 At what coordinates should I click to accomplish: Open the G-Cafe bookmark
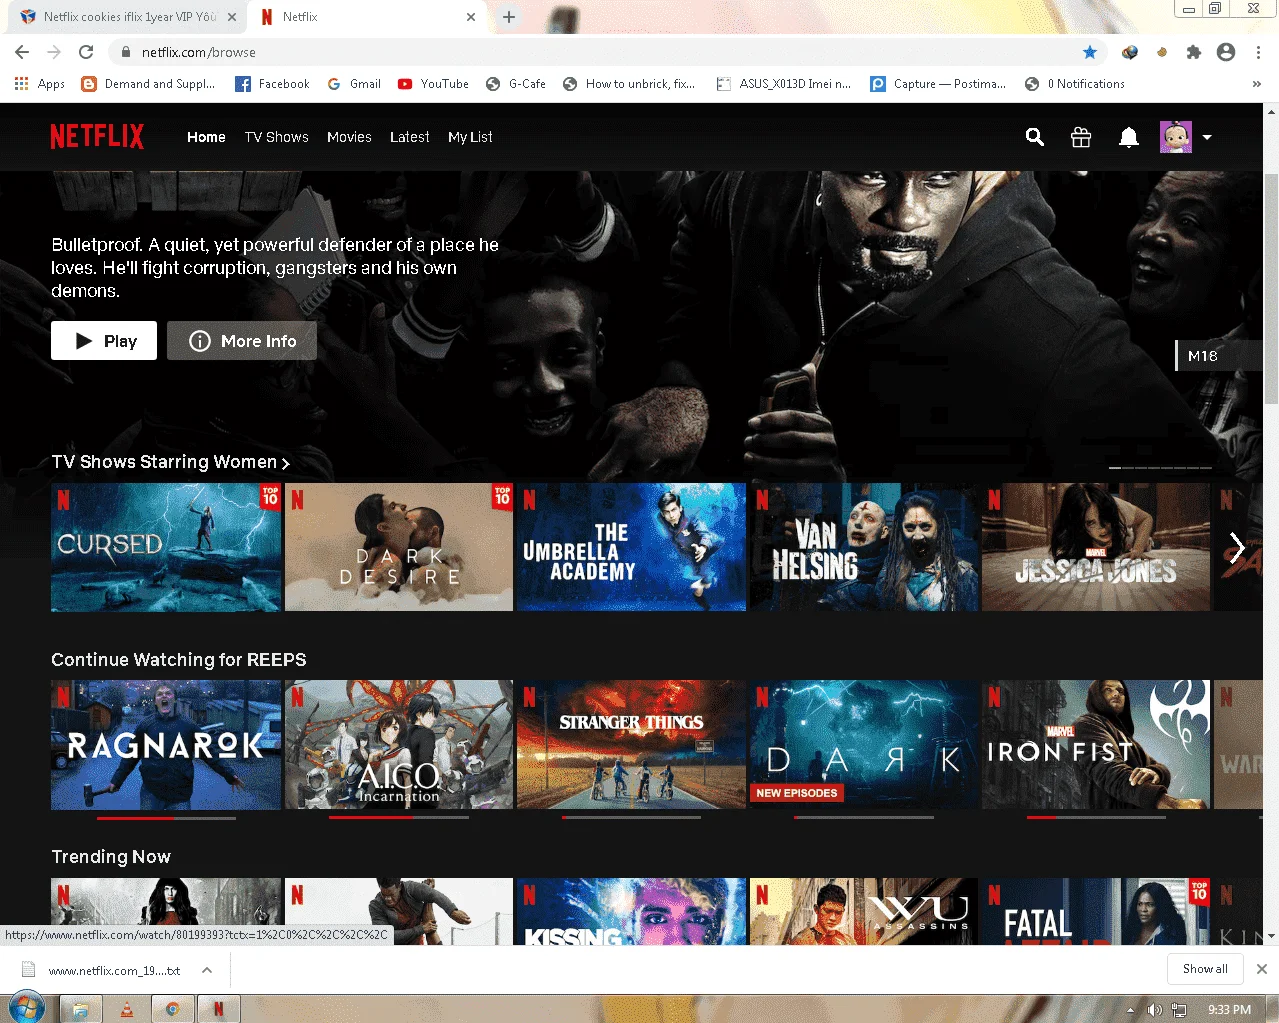tap(516, 84)
